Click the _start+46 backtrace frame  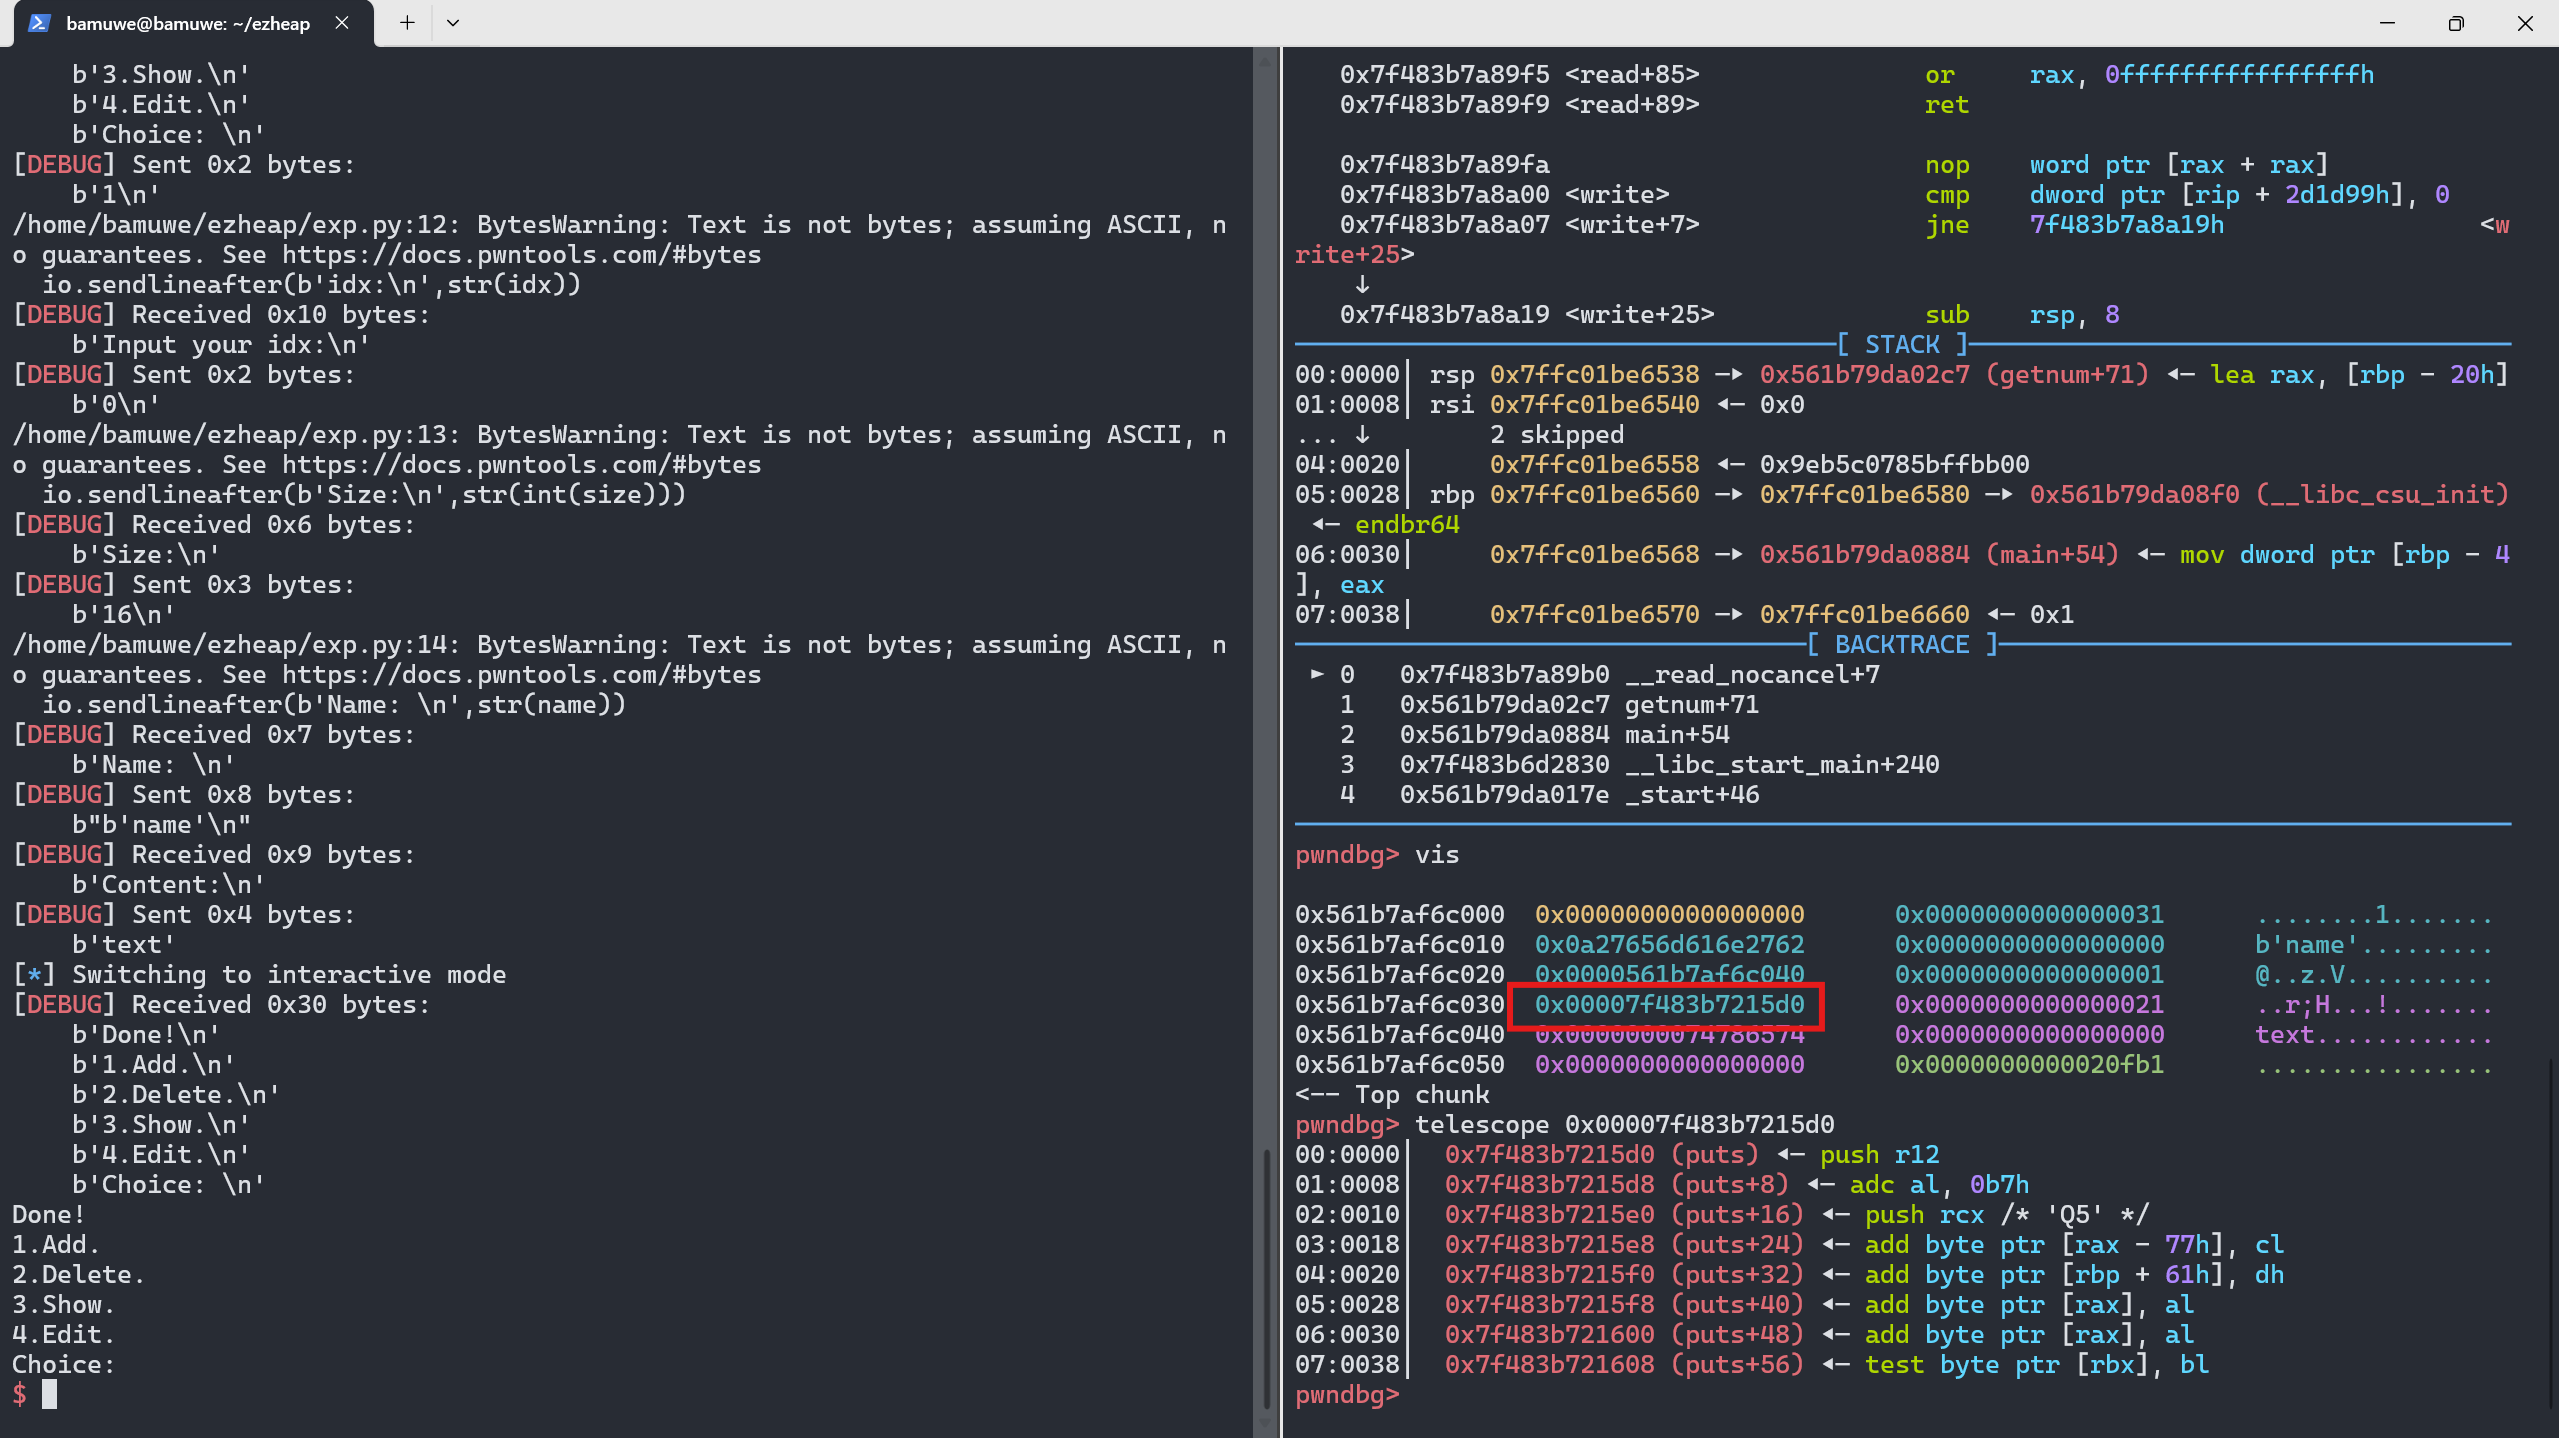(x=1549, y=795)
